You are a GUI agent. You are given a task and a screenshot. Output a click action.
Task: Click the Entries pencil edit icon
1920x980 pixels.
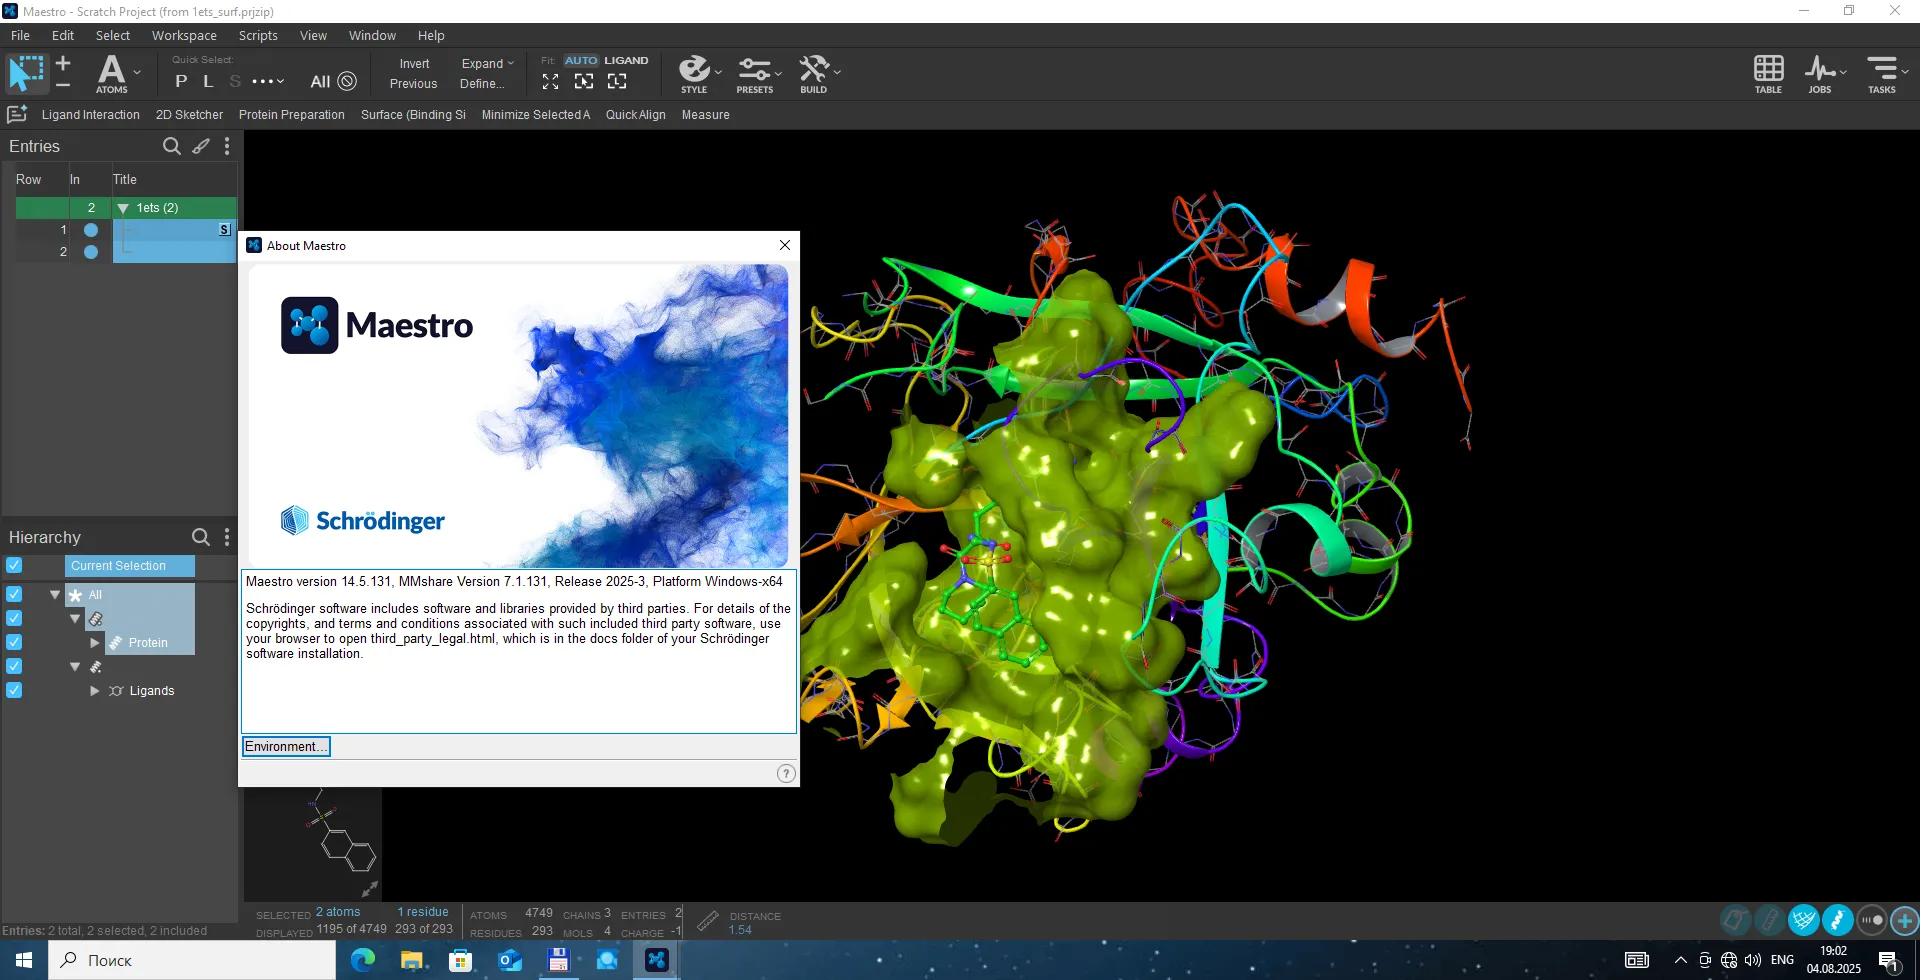201,146
